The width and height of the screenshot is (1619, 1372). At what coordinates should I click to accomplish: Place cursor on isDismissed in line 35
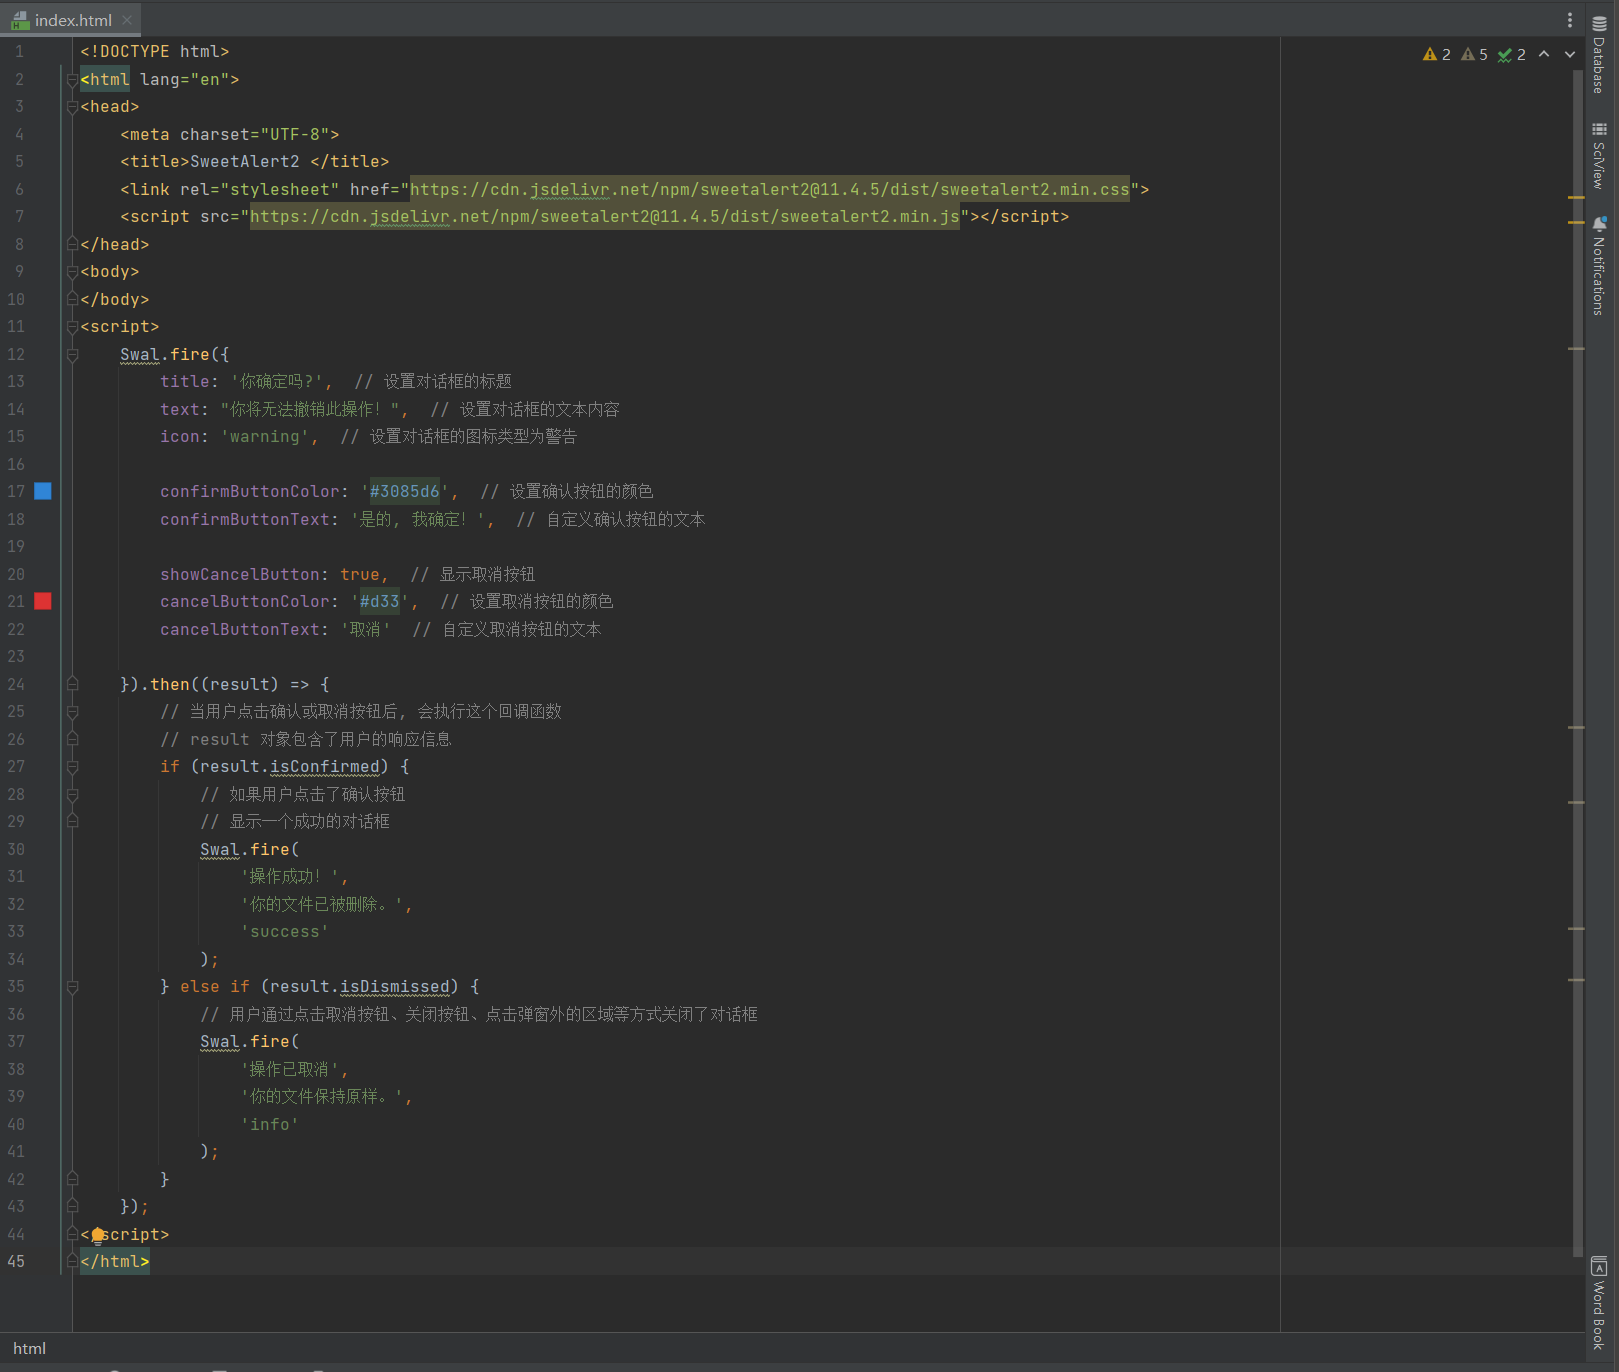coord(395,986)
